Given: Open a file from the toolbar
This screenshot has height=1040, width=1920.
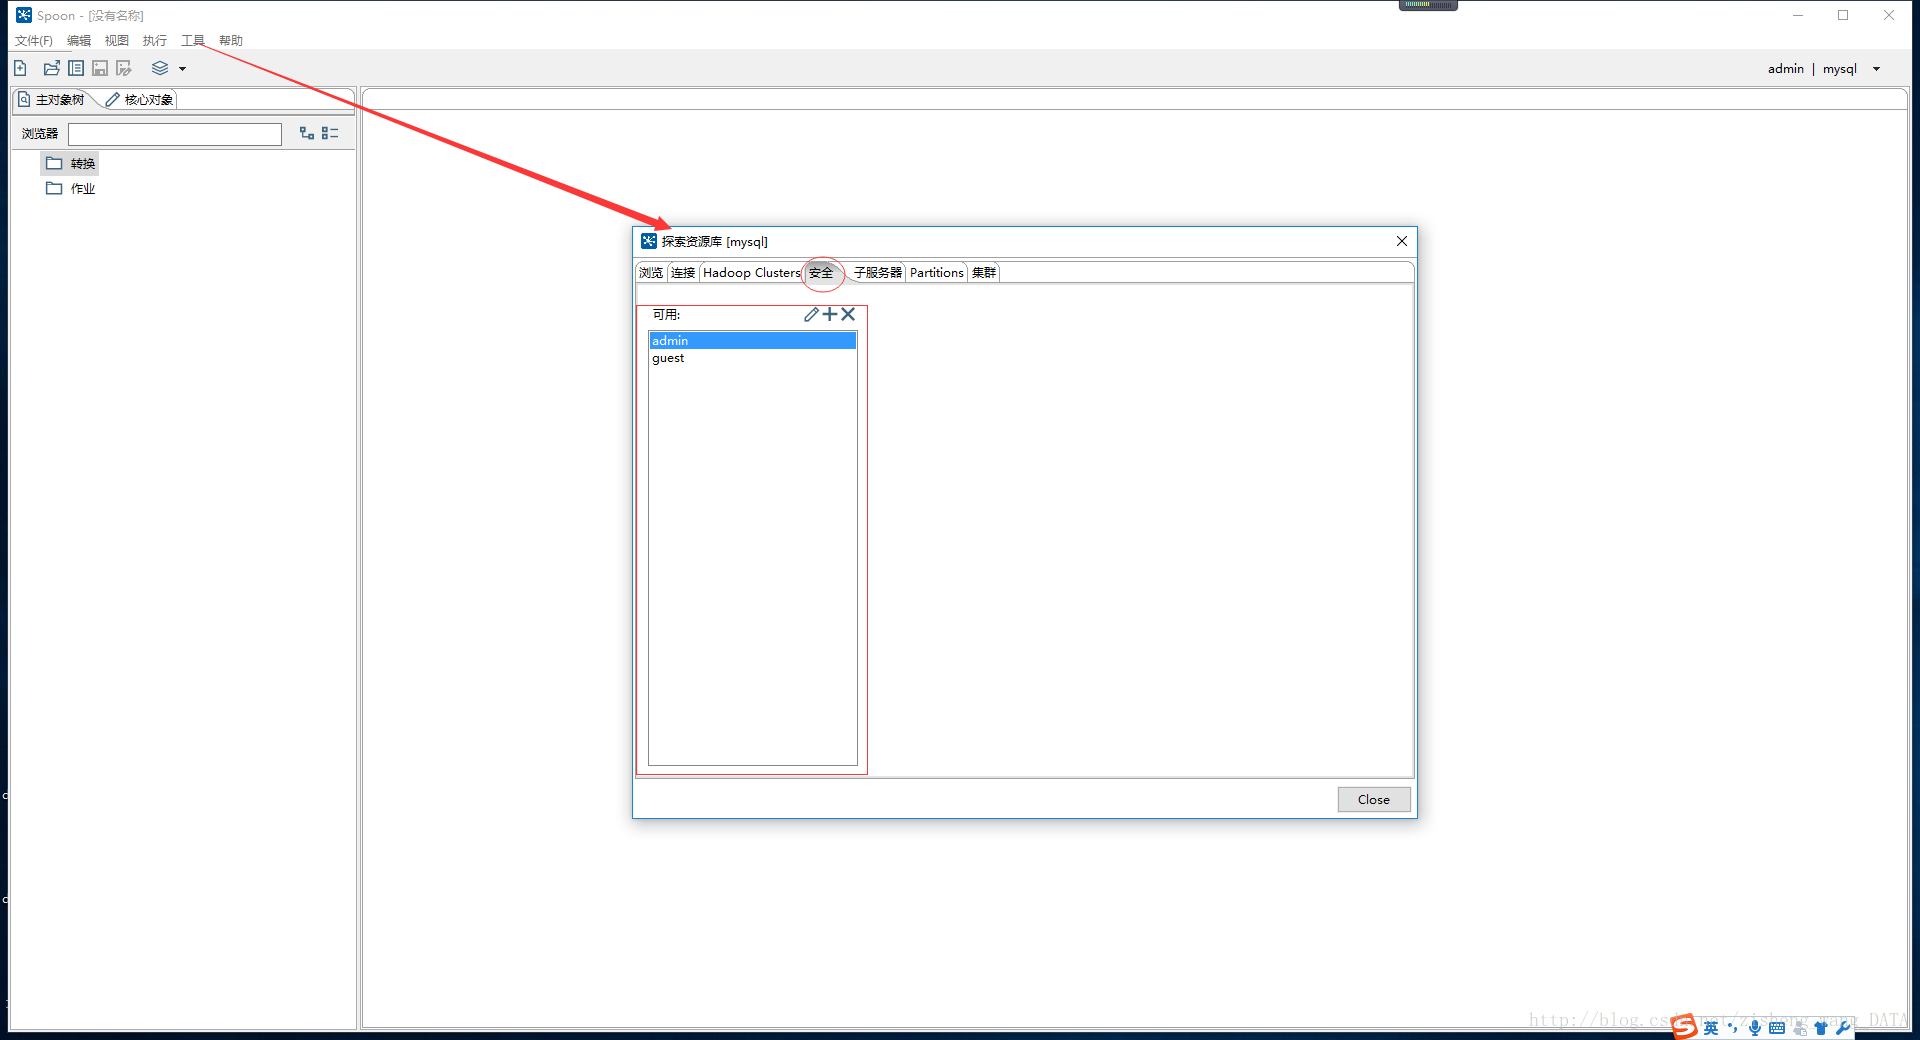Looking at the screenshot, I should click(51, 68).
